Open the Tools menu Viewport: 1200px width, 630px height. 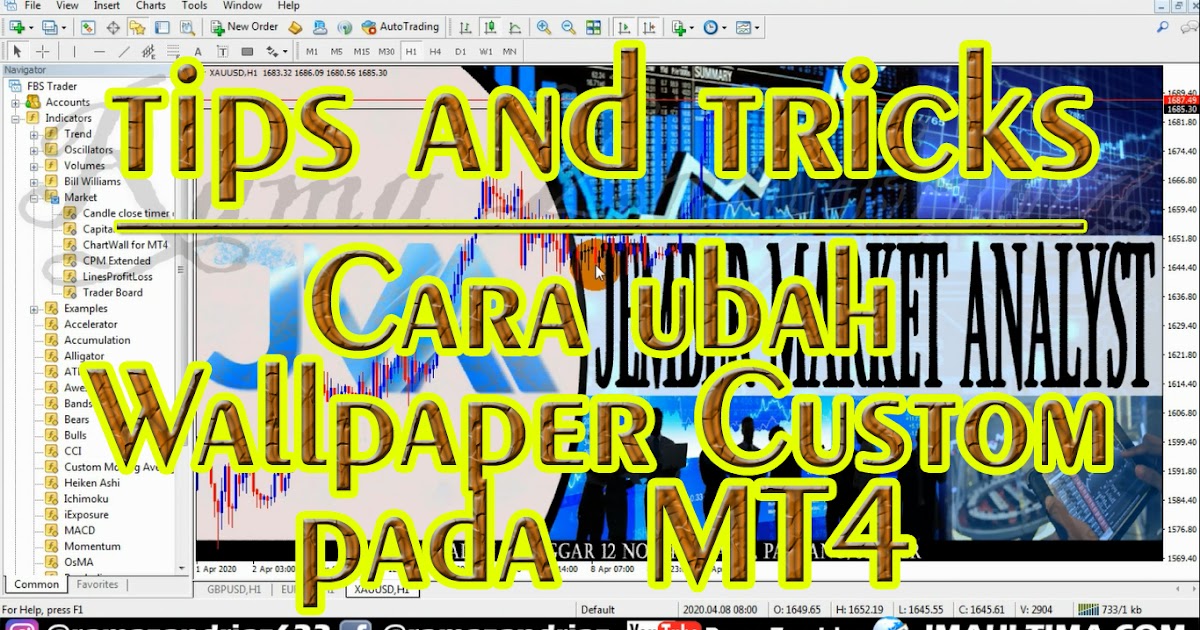(x=195, y=6)
